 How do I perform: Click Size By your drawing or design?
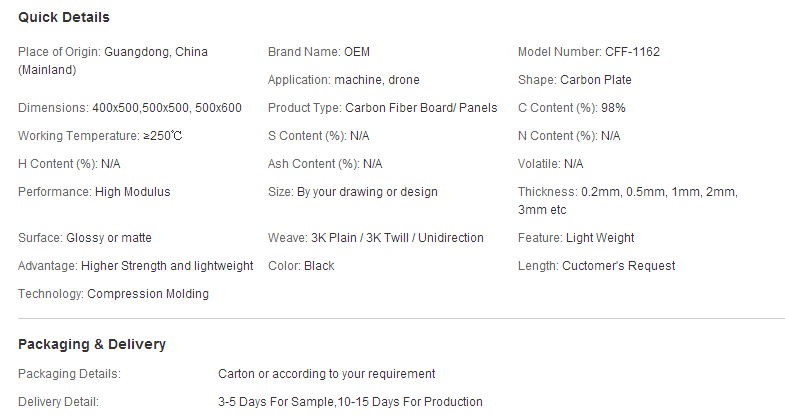coord(352,192)
